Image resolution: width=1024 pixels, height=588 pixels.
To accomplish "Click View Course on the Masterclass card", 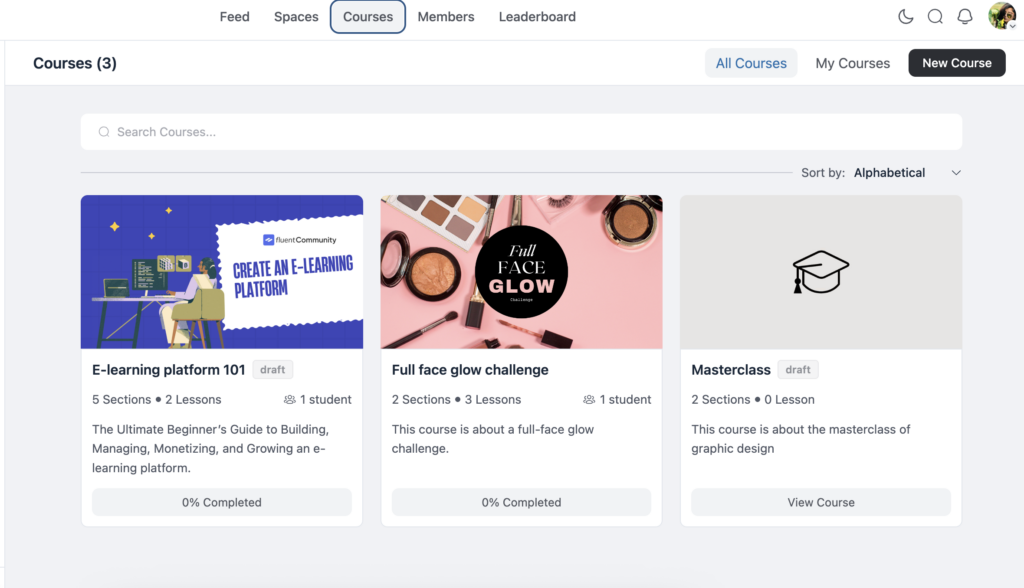I will pos(820,502).
